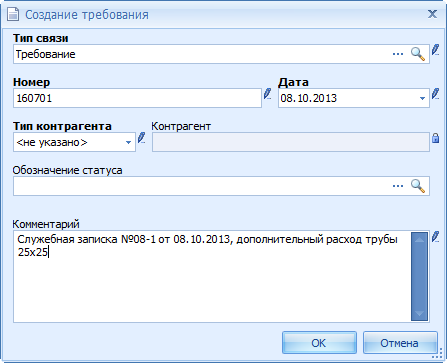Click the comment scrollbar down arrow
Screen dimensions: 447x363
tap(419, 313)
